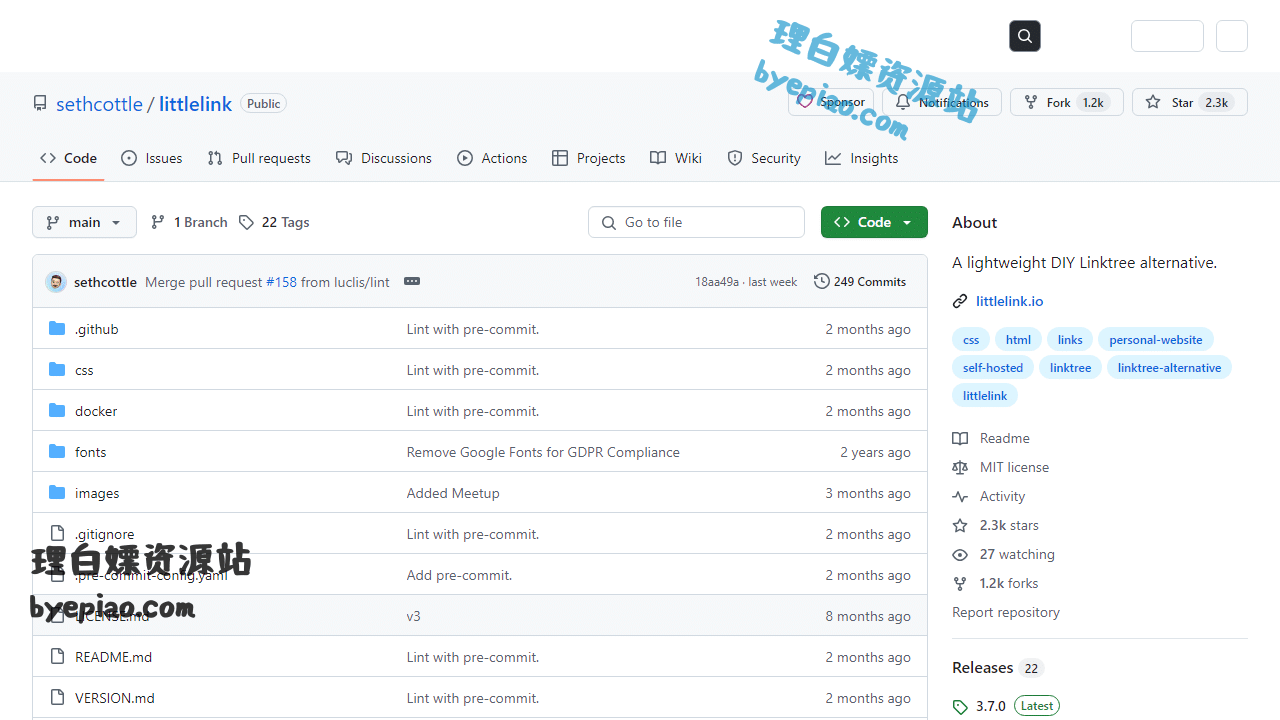1280x720 pixels.
Task: Visit the littlelink.io website link
Action: pos(1009,301)
